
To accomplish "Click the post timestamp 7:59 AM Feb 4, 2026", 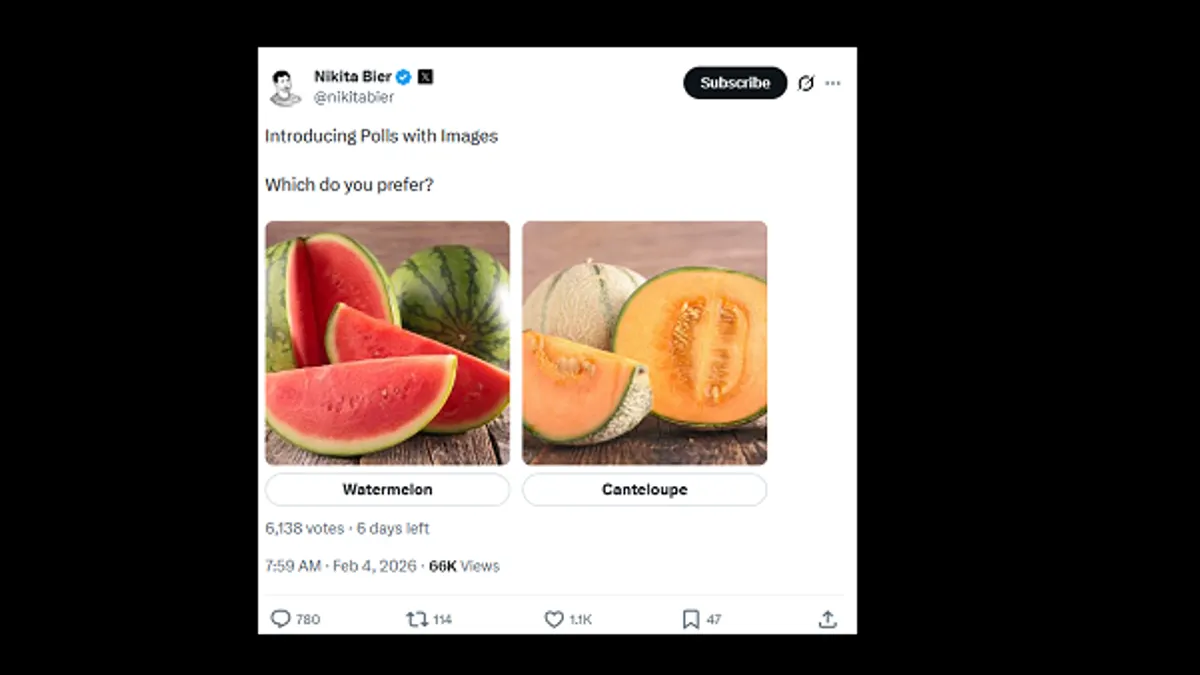I will click(342, 566).
